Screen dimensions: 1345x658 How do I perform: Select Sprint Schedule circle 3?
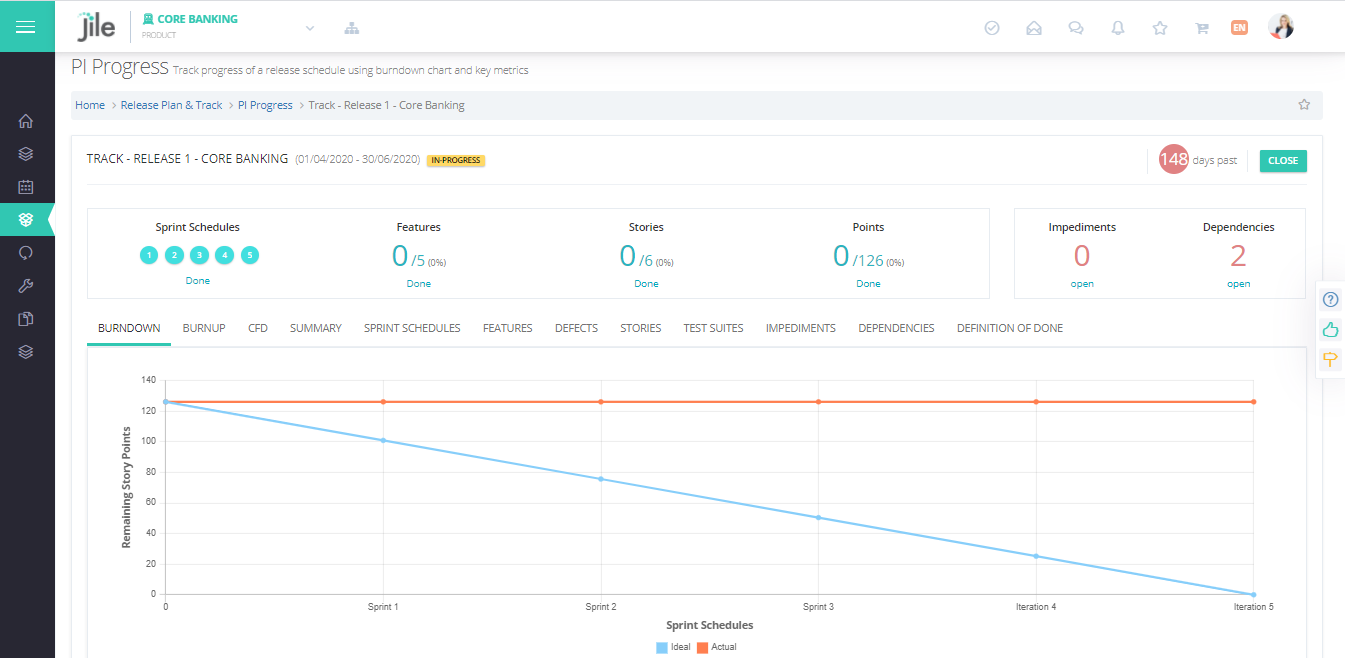coord(199,255)
